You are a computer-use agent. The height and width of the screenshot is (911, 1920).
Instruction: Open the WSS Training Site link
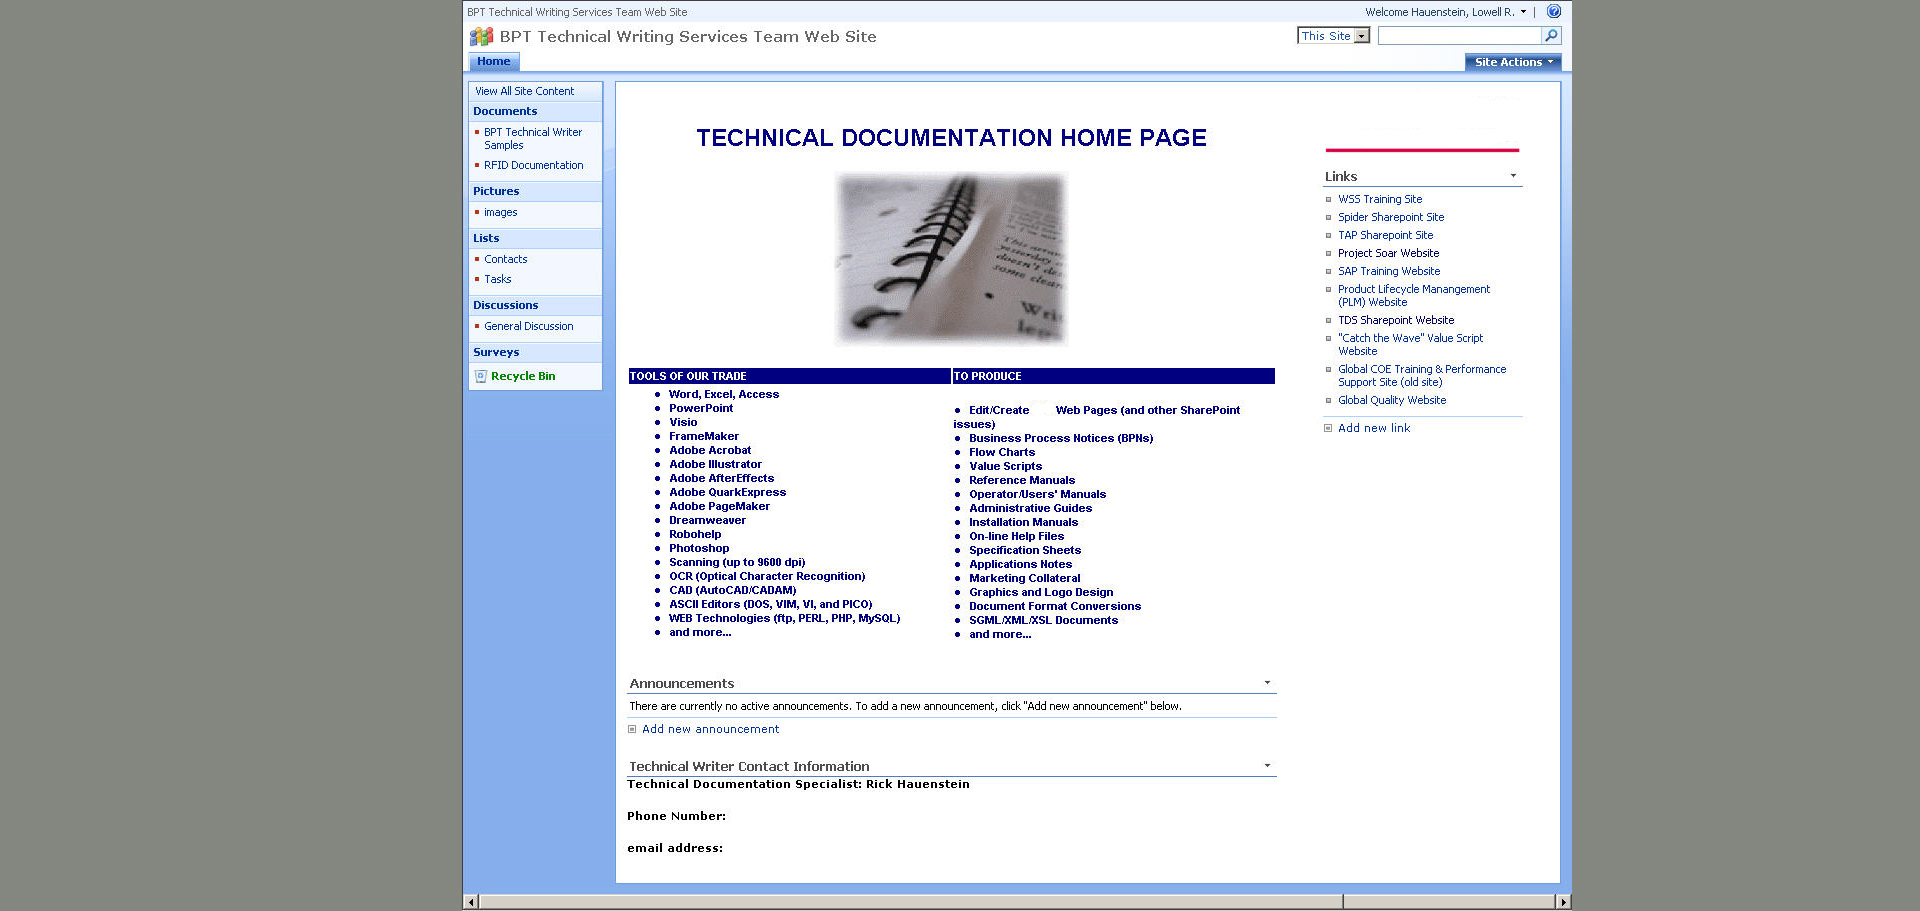[1379, 199]
